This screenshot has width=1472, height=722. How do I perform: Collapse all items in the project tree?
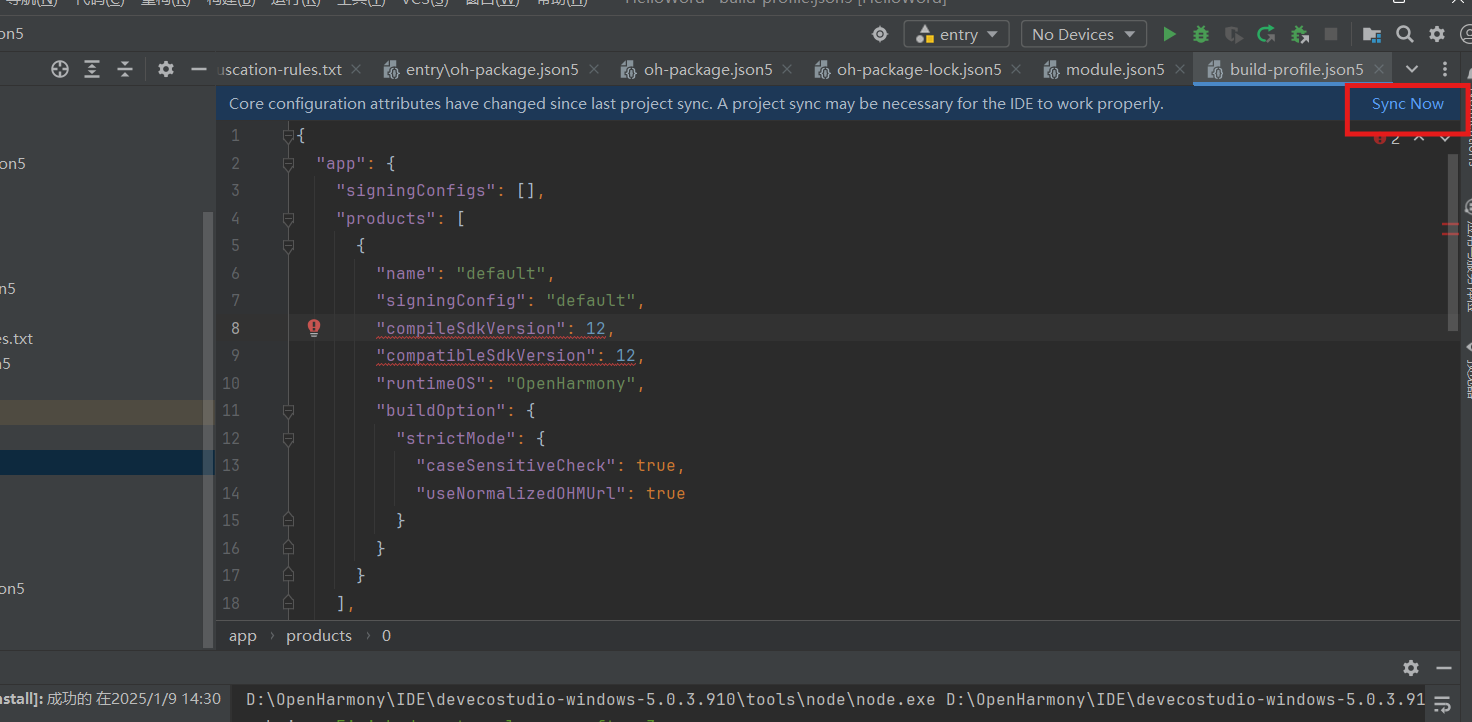[x=125, y=69]
